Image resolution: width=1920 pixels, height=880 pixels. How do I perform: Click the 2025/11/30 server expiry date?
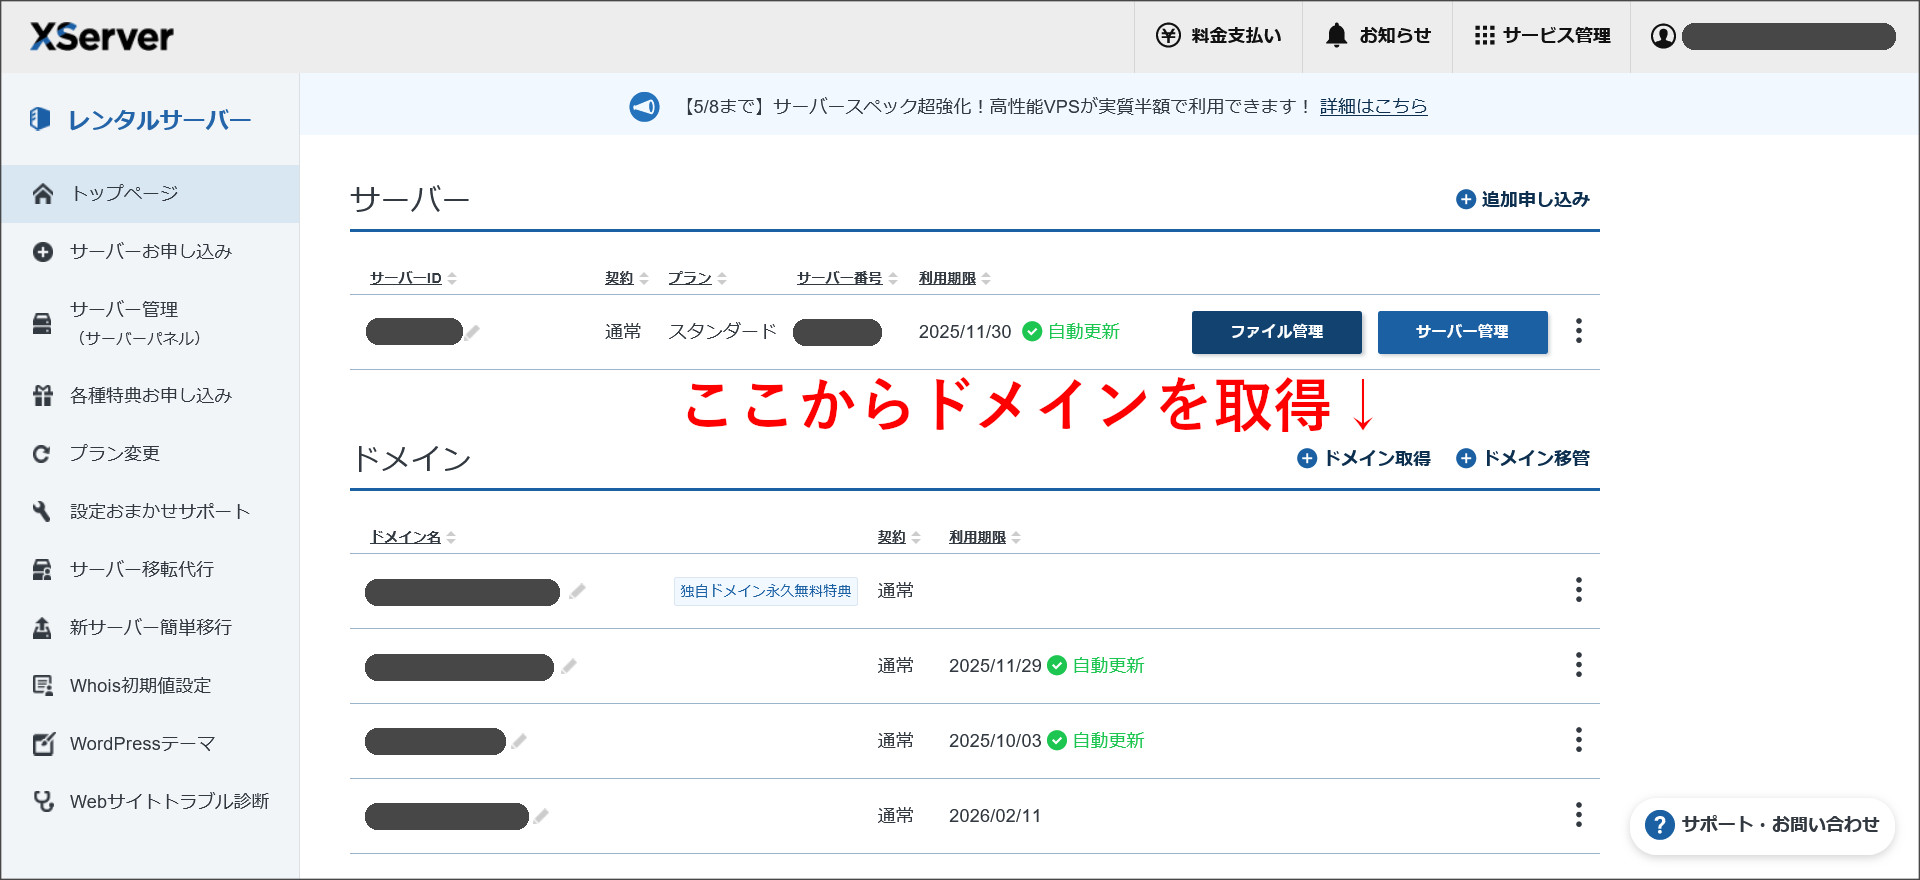(965, 332)
